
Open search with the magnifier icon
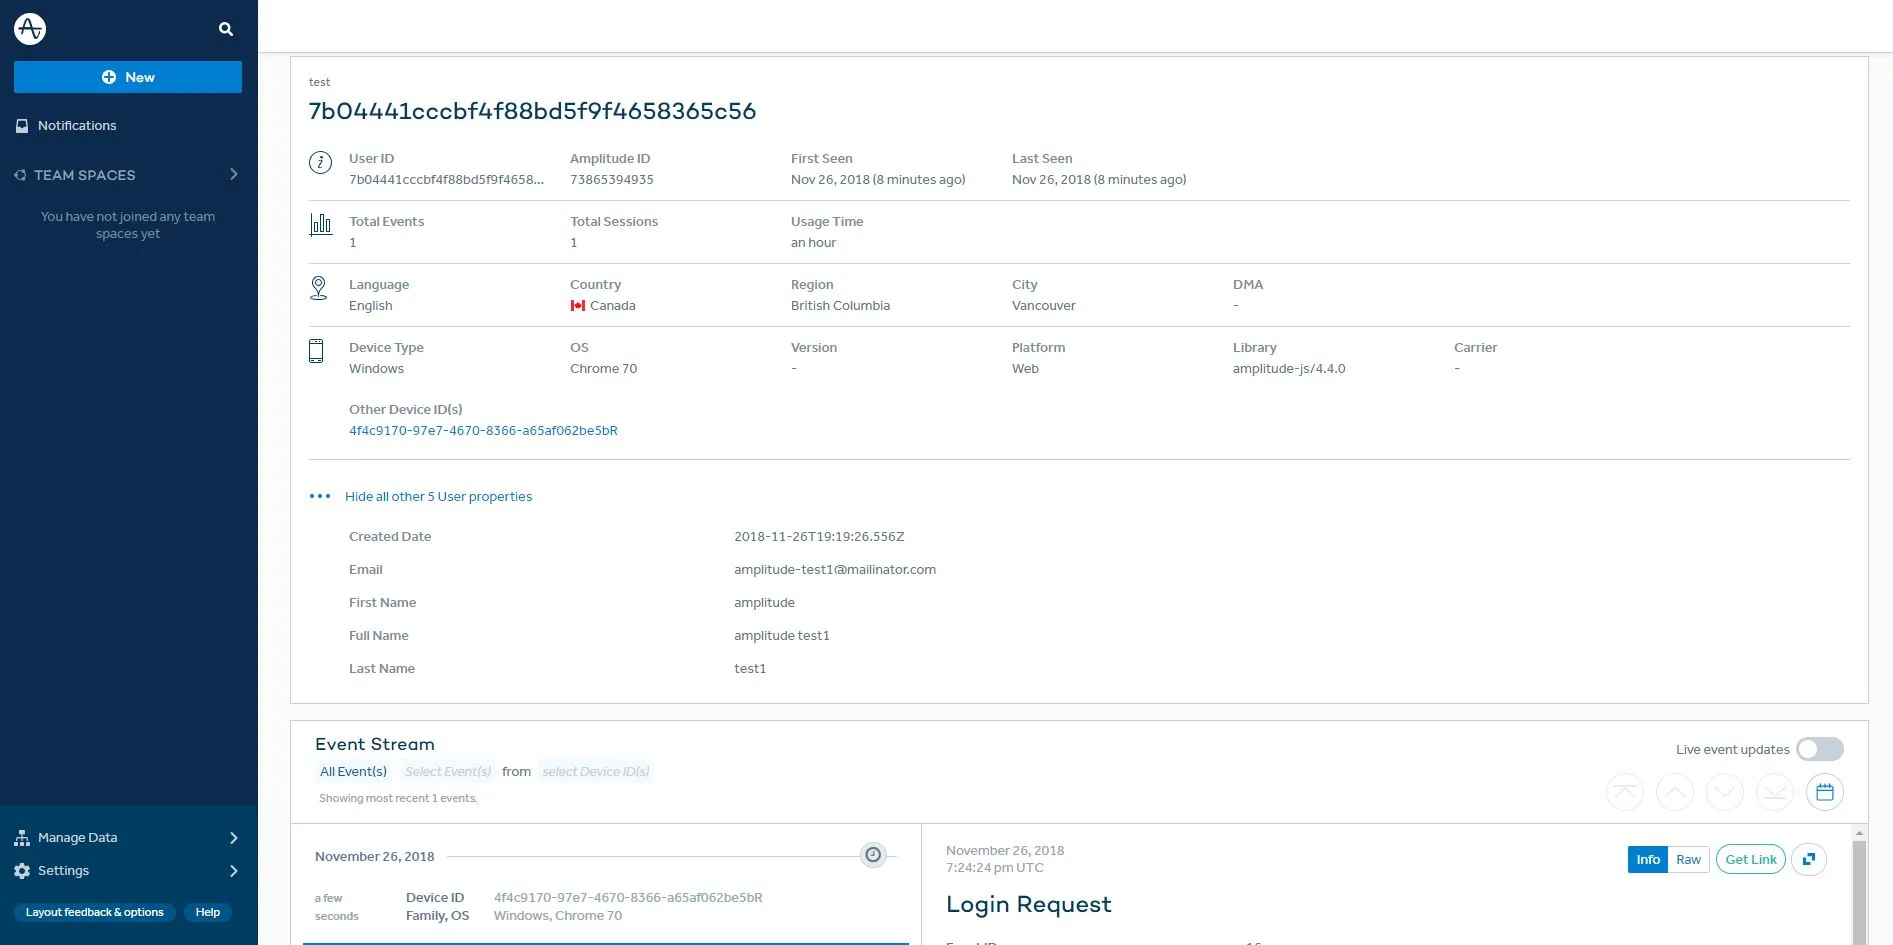[x=226, y=28]
